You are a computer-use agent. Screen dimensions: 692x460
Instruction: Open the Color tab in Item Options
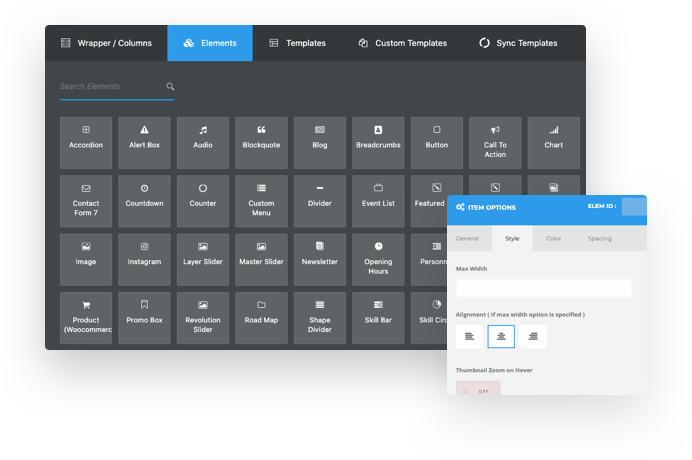click(x=553, y=239)
